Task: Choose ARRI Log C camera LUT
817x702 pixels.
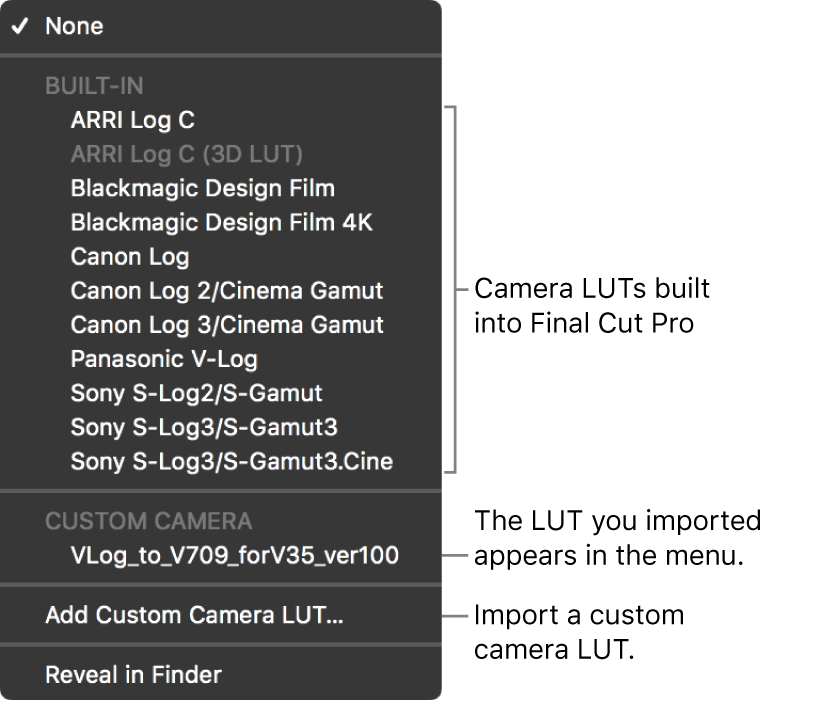Action: coord(220,120)
